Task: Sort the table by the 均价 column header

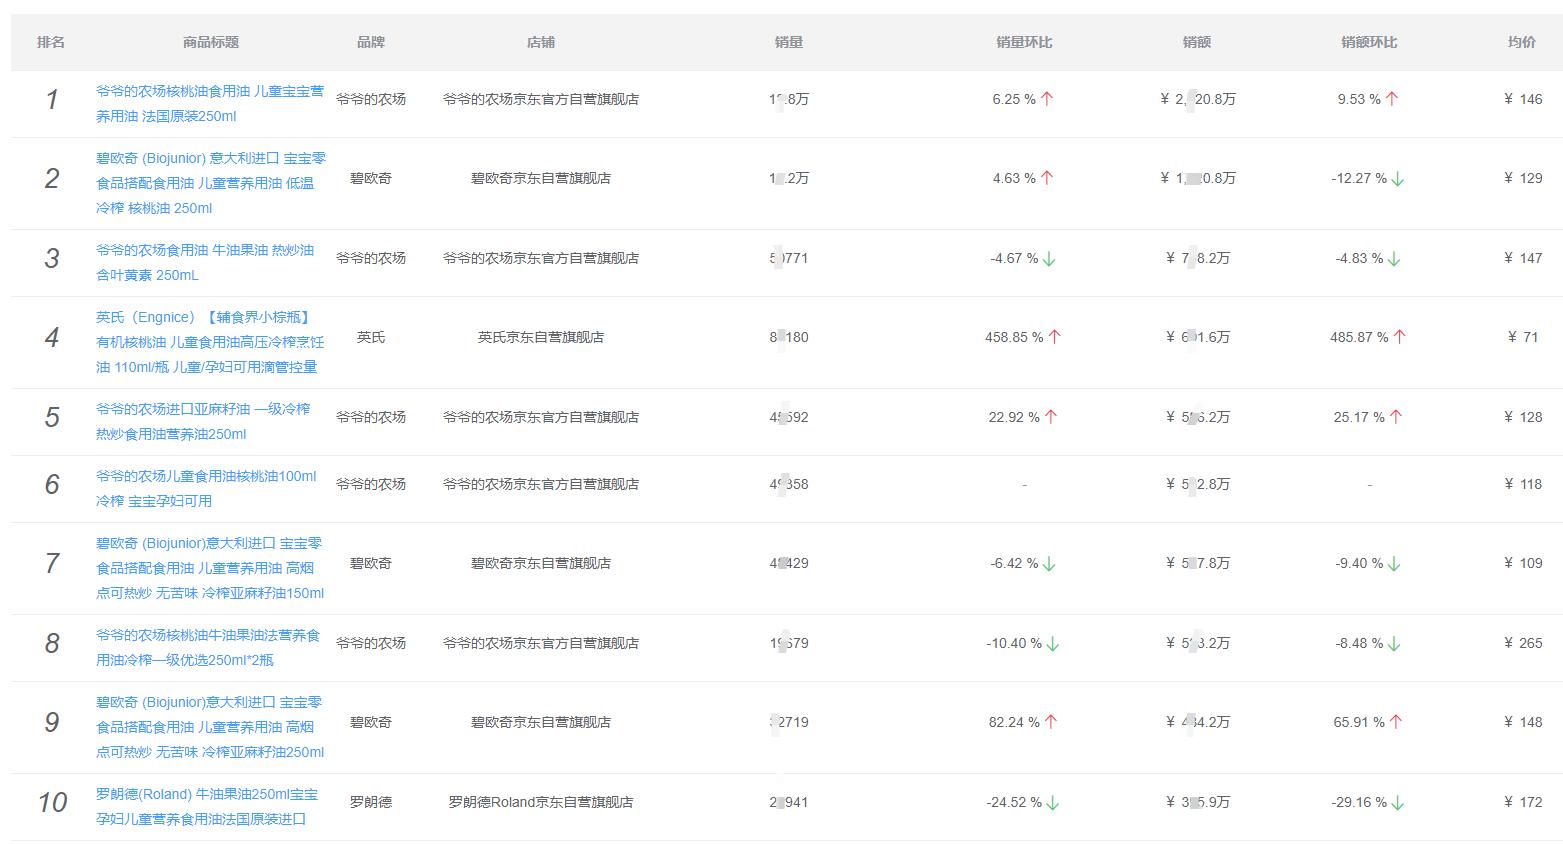Action: coord(1522,41)
